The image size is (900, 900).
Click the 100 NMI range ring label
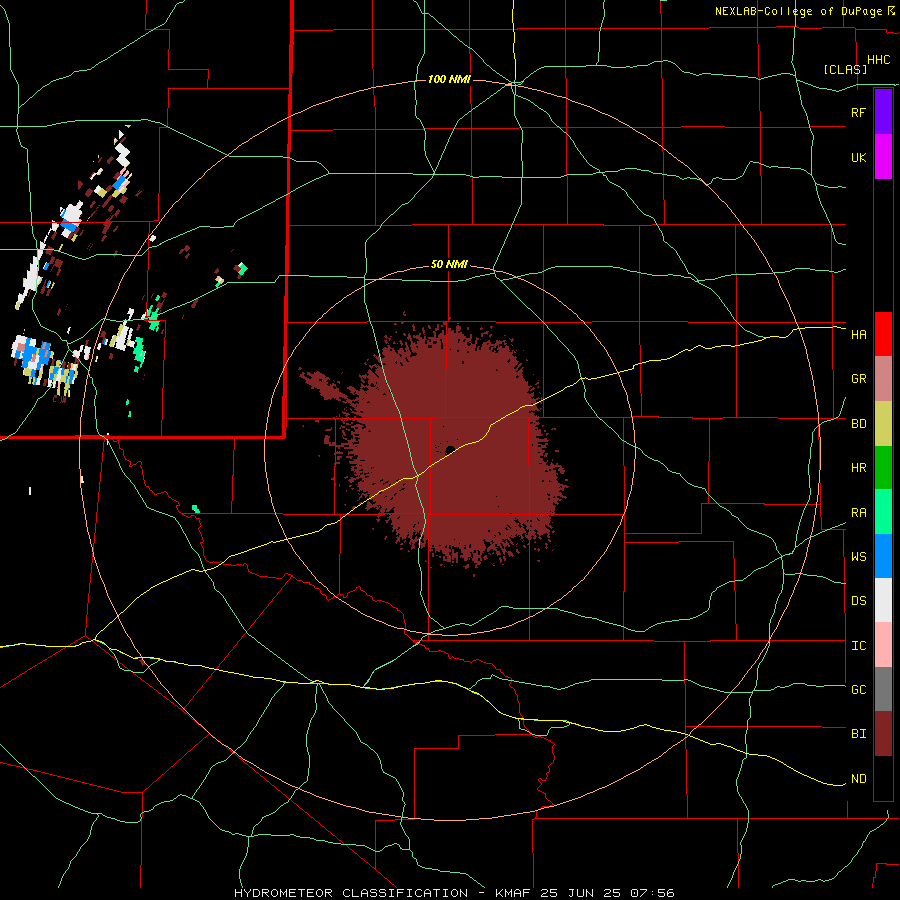point(449,79)
